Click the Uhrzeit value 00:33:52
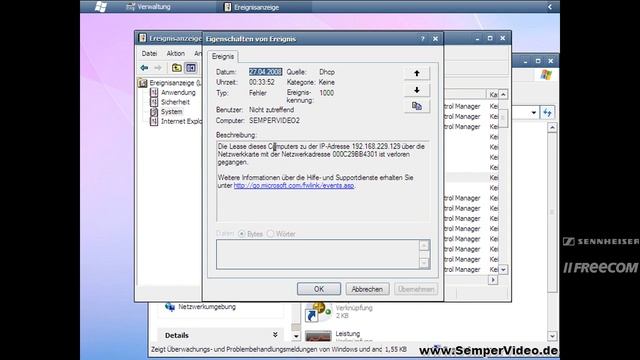This screenshot has width=640, height=360. (x=262, y=82)
